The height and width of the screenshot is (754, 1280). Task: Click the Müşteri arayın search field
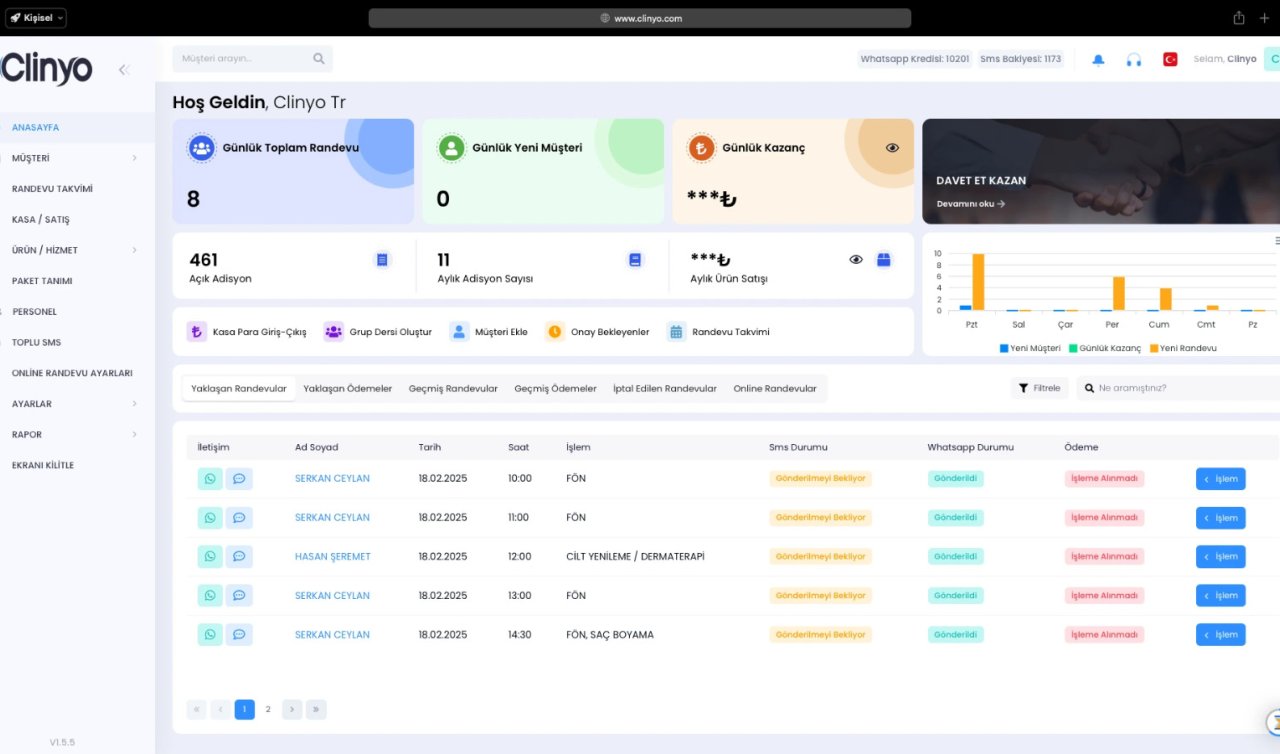[x=252, y=59]
